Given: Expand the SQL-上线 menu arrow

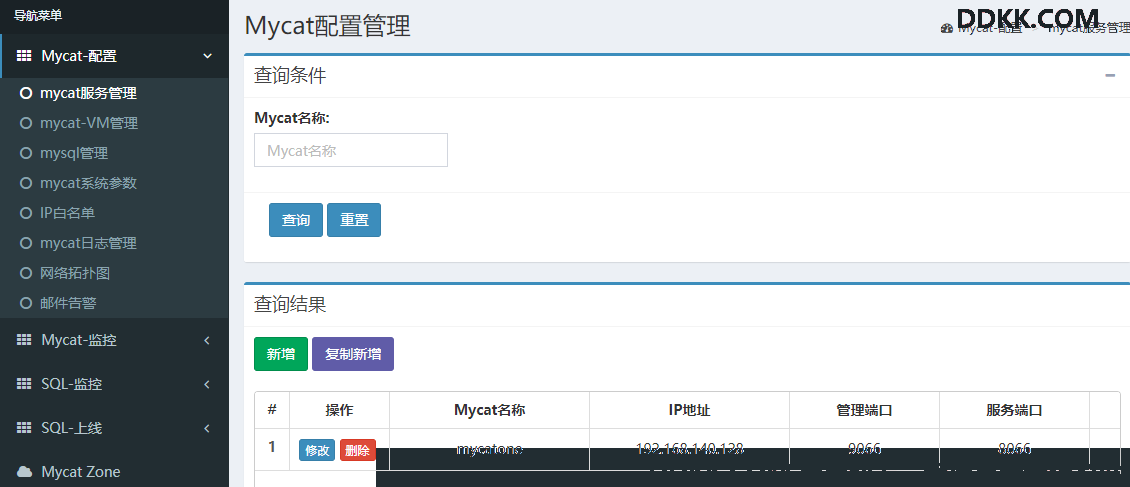Looking at the screenshot, I should coord(207,428).
